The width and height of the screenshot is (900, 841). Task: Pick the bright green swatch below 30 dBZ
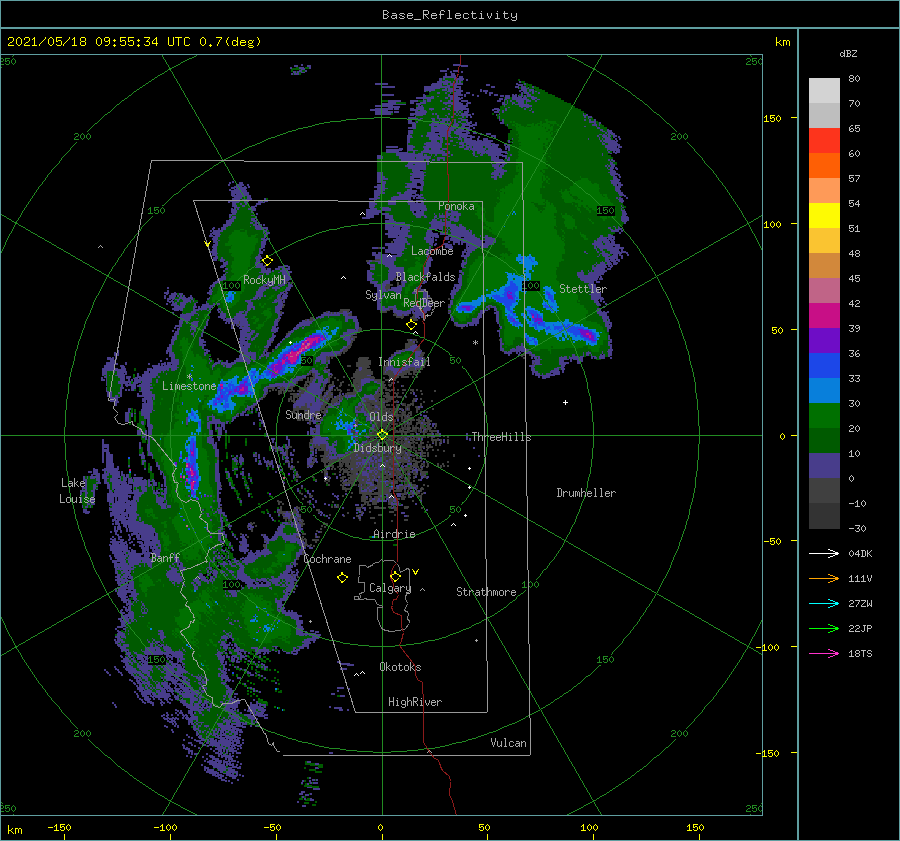[824, 416]
